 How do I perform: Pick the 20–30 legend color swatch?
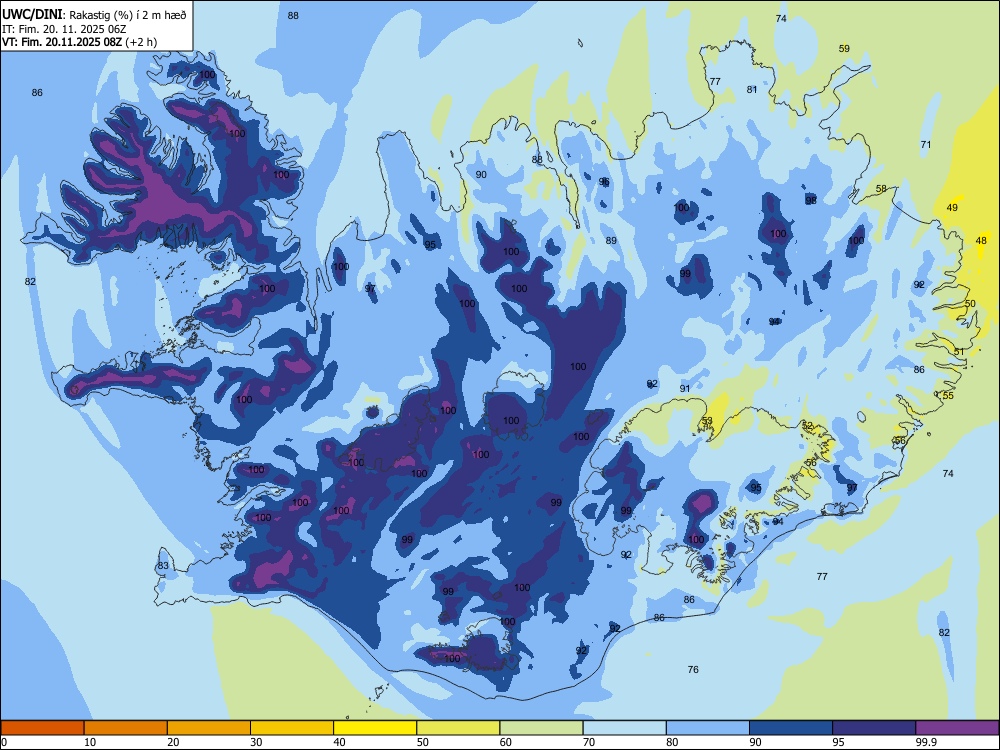click(209, 728)
